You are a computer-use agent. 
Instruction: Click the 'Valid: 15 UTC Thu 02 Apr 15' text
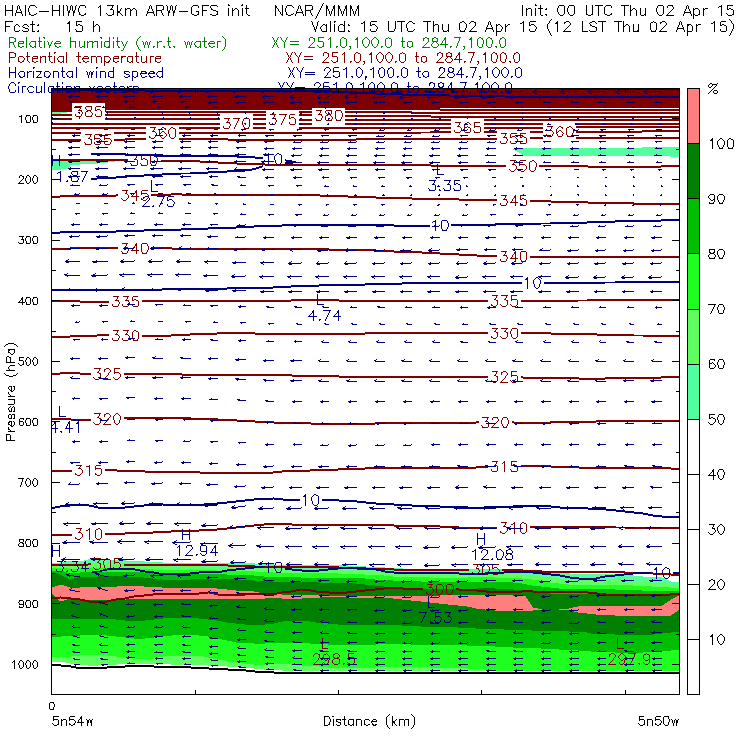click(423, 26)
